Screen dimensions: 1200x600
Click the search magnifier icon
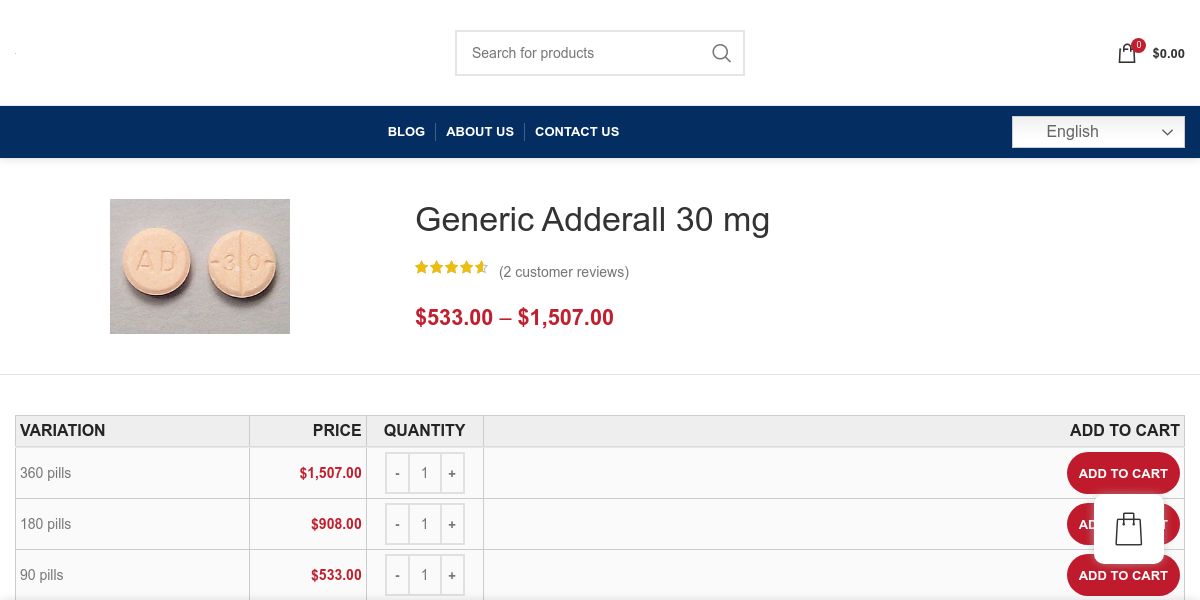point(721,53)
